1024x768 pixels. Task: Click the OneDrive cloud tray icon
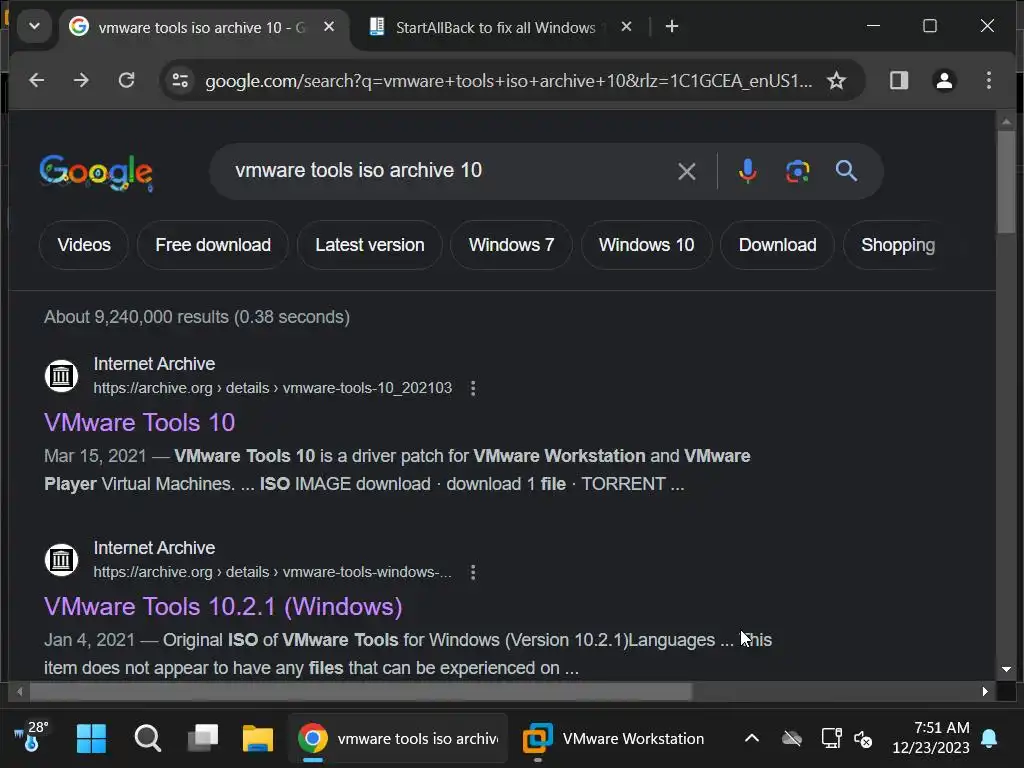792,739
